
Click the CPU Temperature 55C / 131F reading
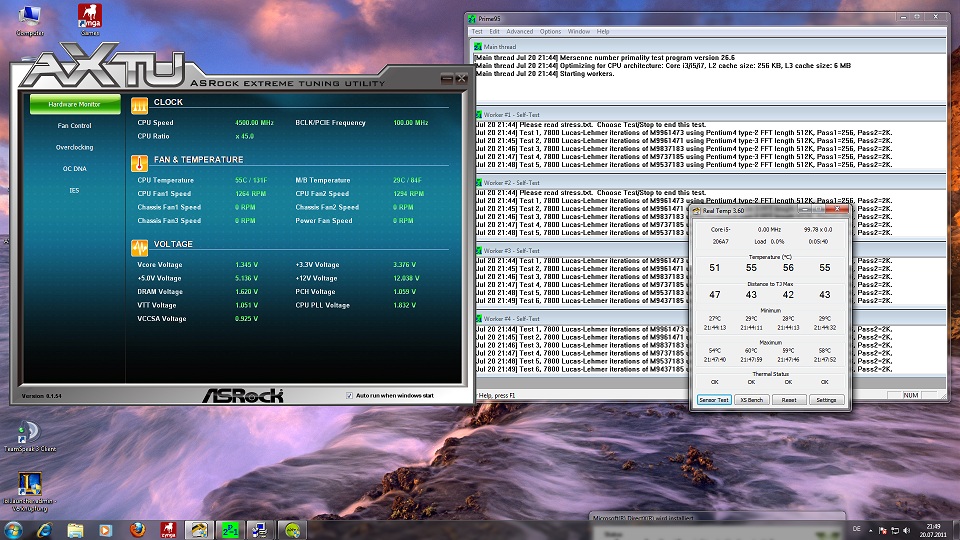click(251, 180)
